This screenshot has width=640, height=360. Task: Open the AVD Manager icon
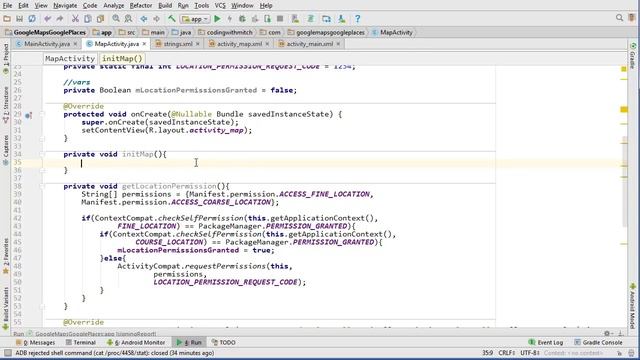click(295, 19)
